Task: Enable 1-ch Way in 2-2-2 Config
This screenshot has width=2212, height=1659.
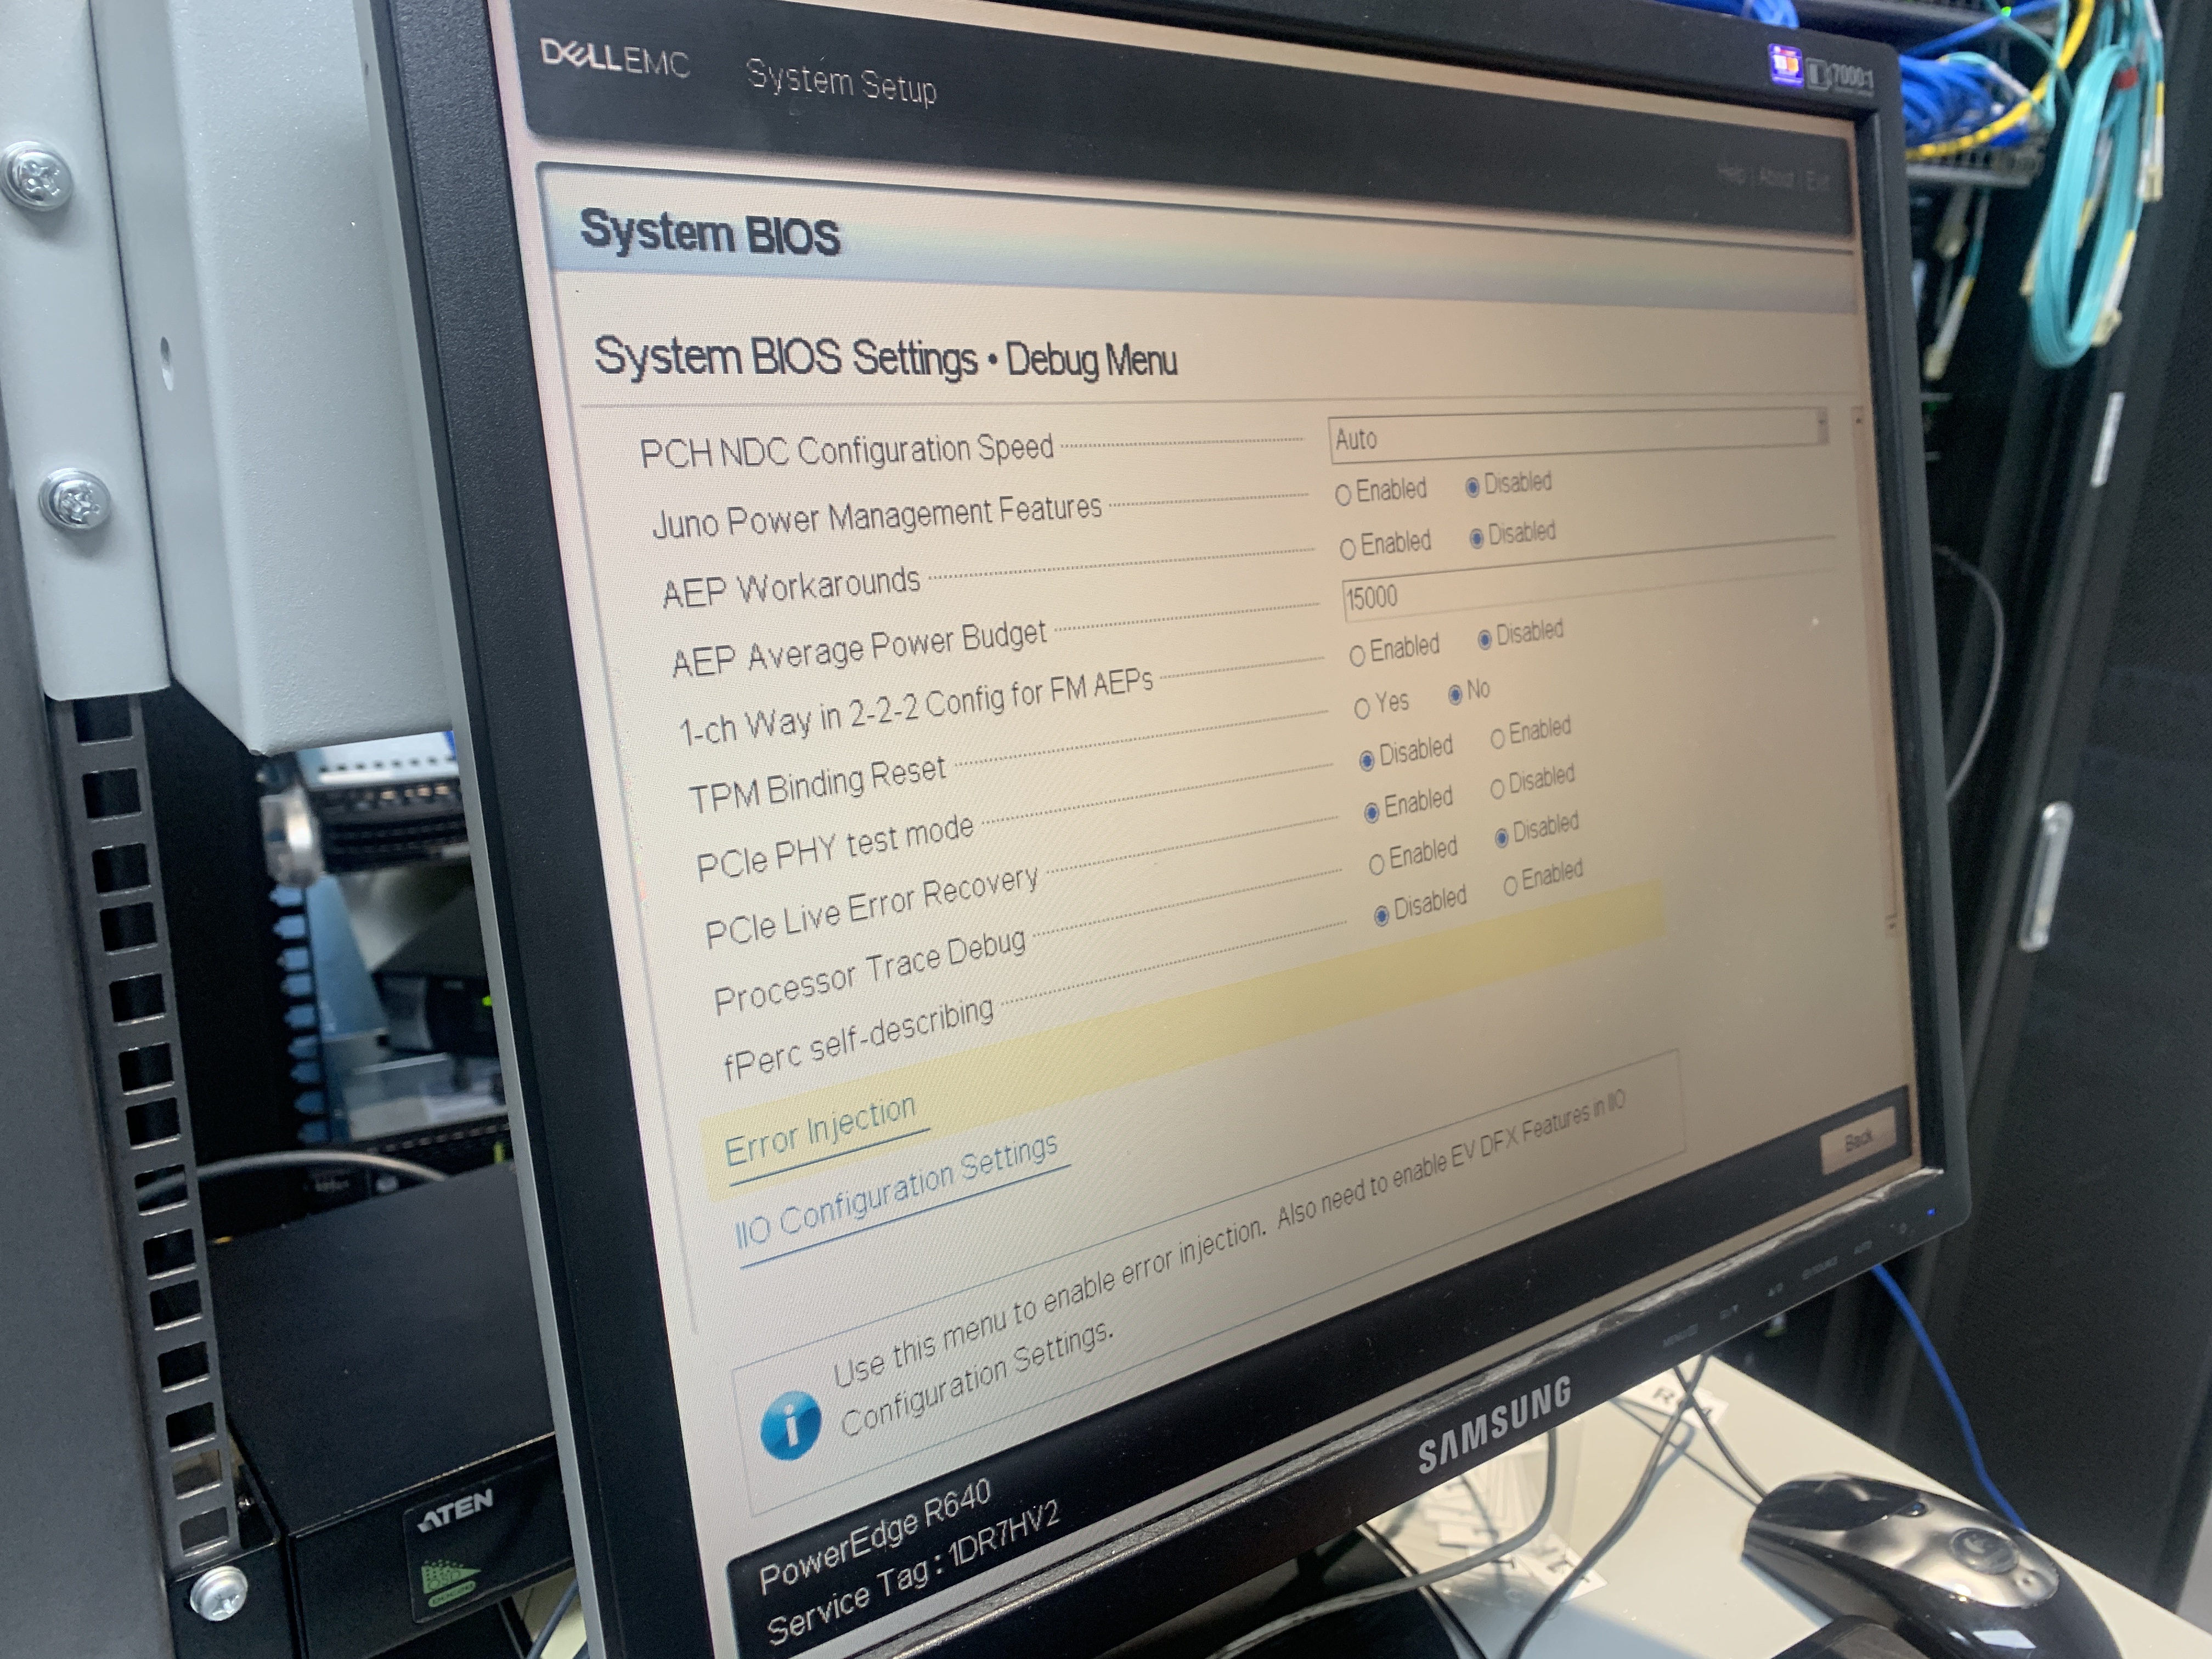Action: (1357, 656)
